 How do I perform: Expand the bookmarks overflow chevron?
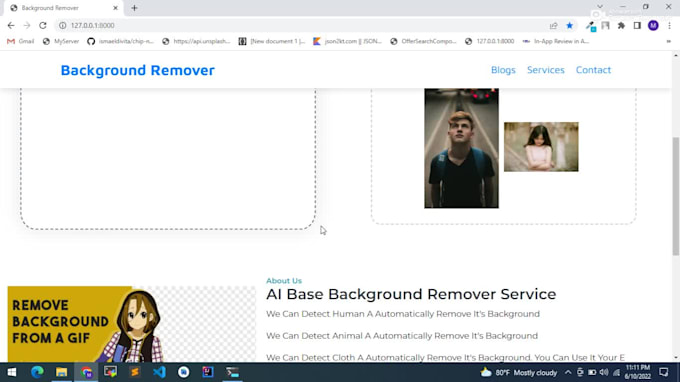tap(669, 41)
